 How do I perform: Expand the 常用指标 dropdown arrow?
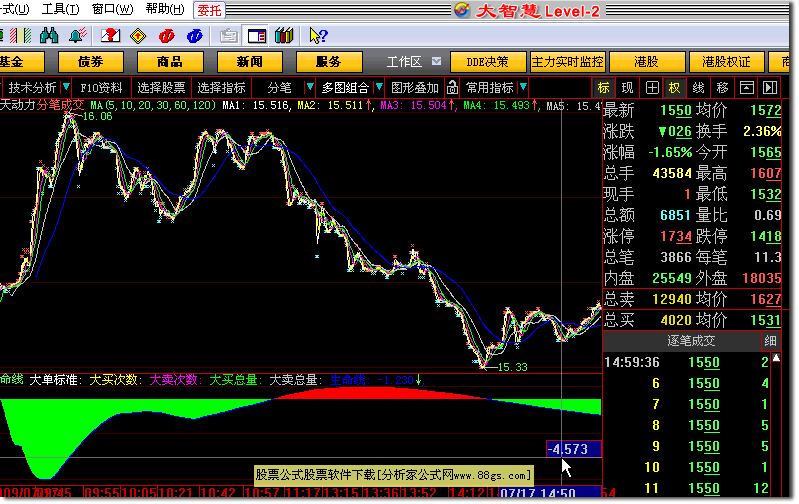click(x=523, y=87)
